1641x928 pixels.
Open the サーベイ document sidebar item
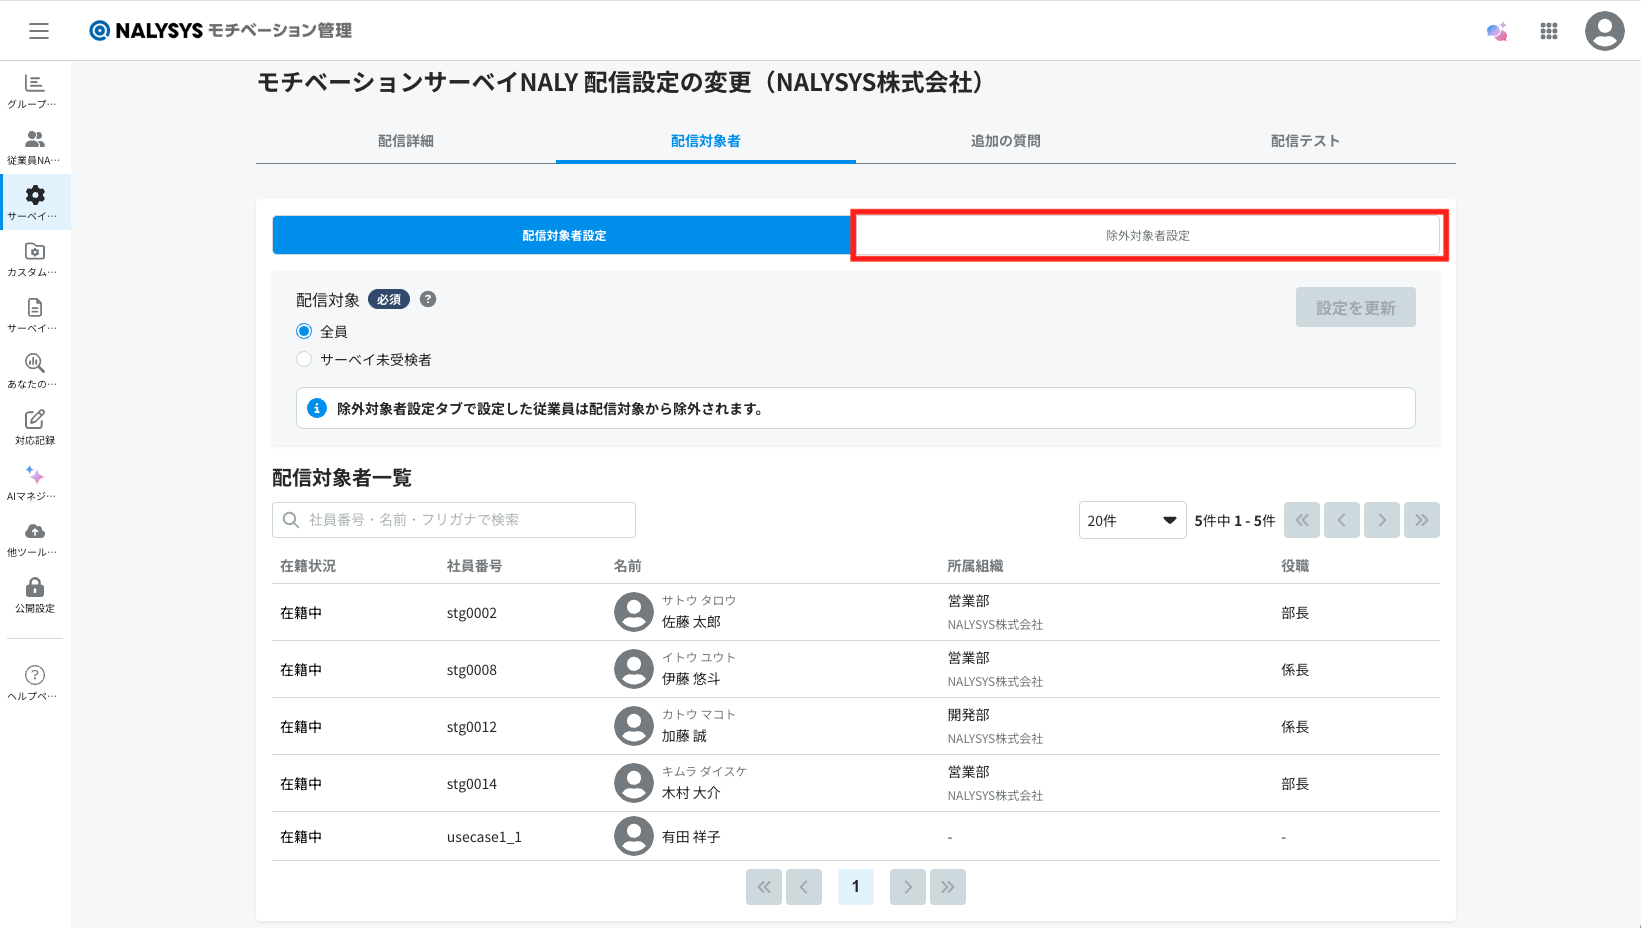pos(35,315)
